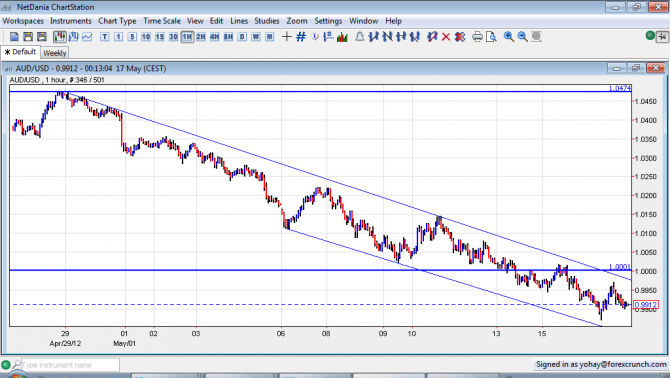Click the candlestick chart type icon
Viewport: 670px width, 378px height.
pyautogui.click(x=59, y=37)
